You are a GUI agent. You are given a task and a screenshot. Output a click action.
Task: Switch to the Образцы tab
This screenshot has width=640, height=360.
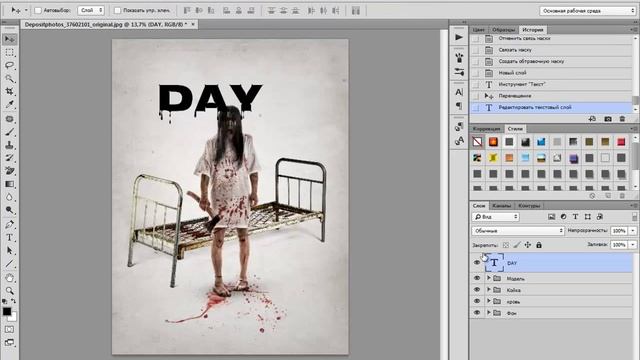point(504,30)
